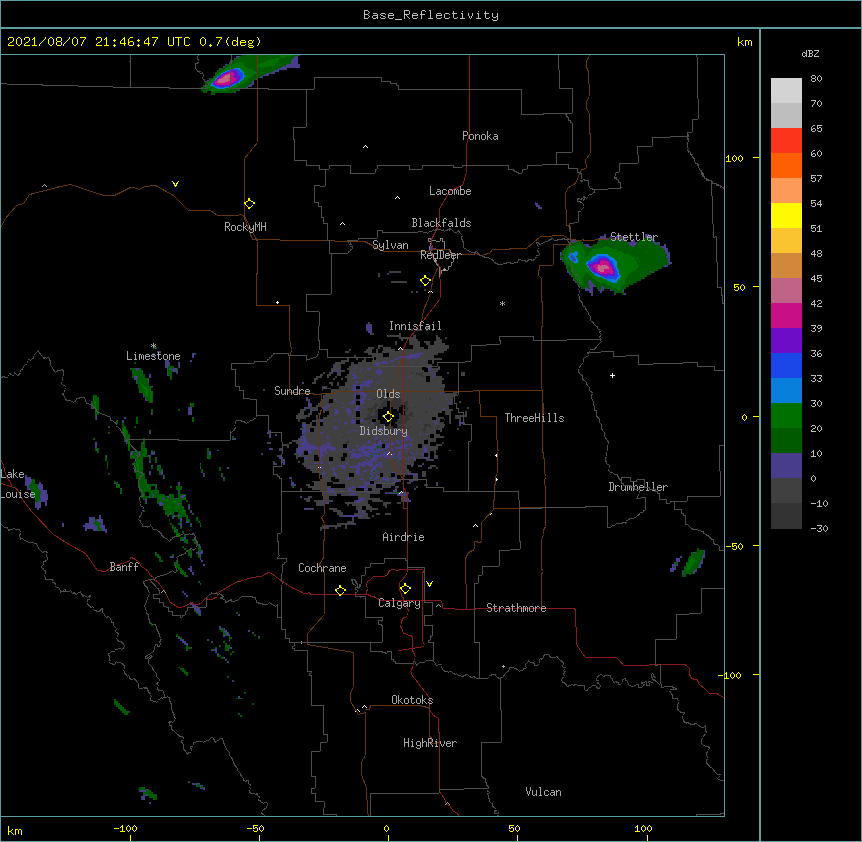Click the 0 tick on the bottom axis

(386, 828)
